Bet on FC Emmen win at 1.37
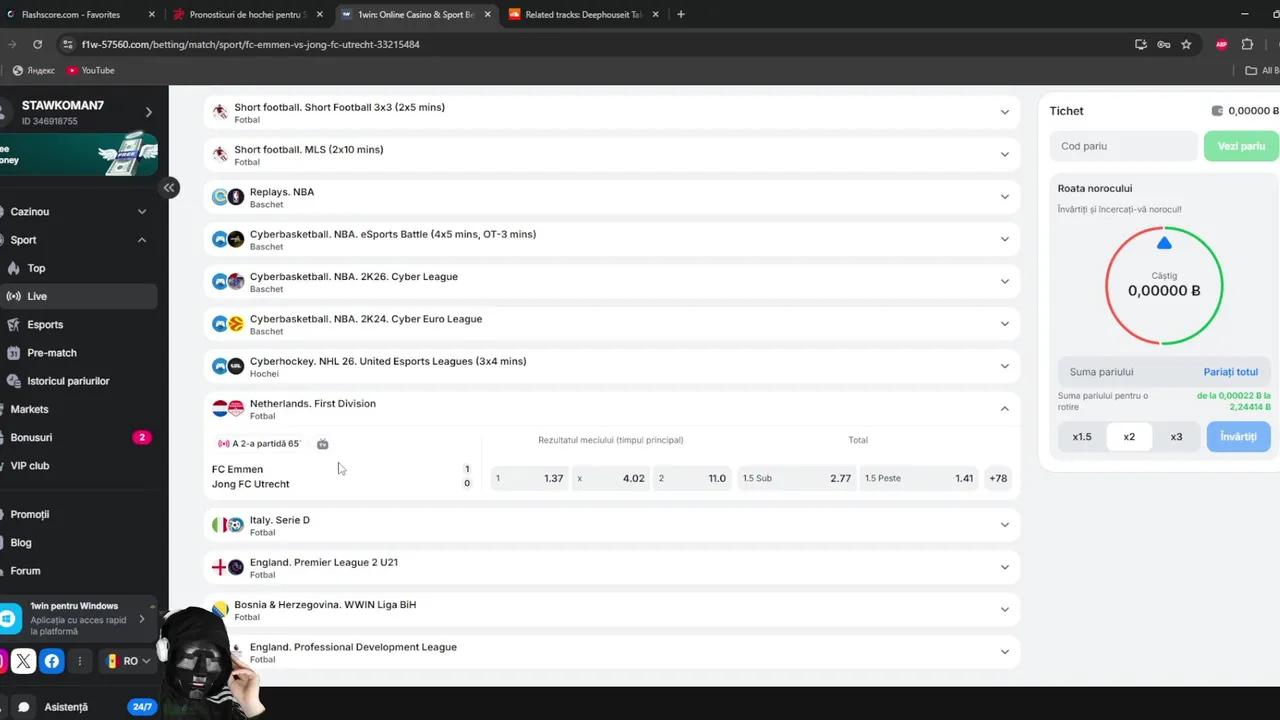This screenshot has height=720, width=1280. (x=530, y=478)
